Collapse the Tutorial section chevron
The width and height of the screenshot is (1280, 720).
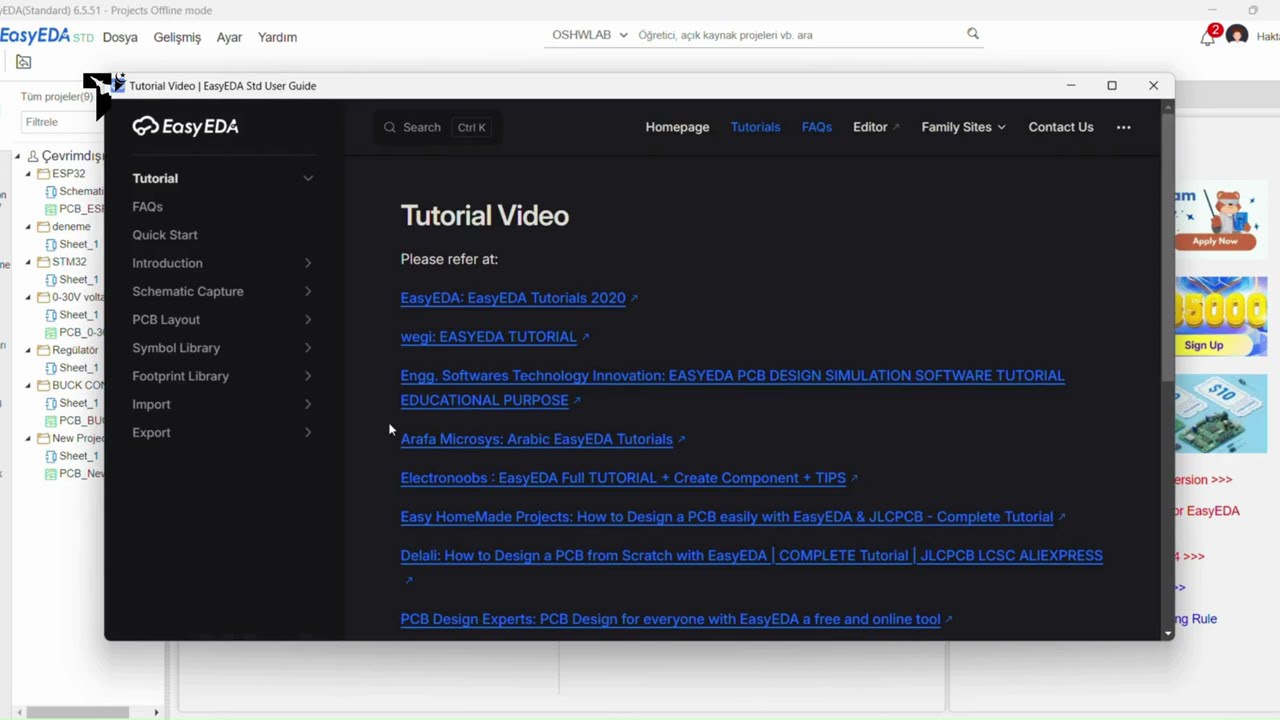308,178
